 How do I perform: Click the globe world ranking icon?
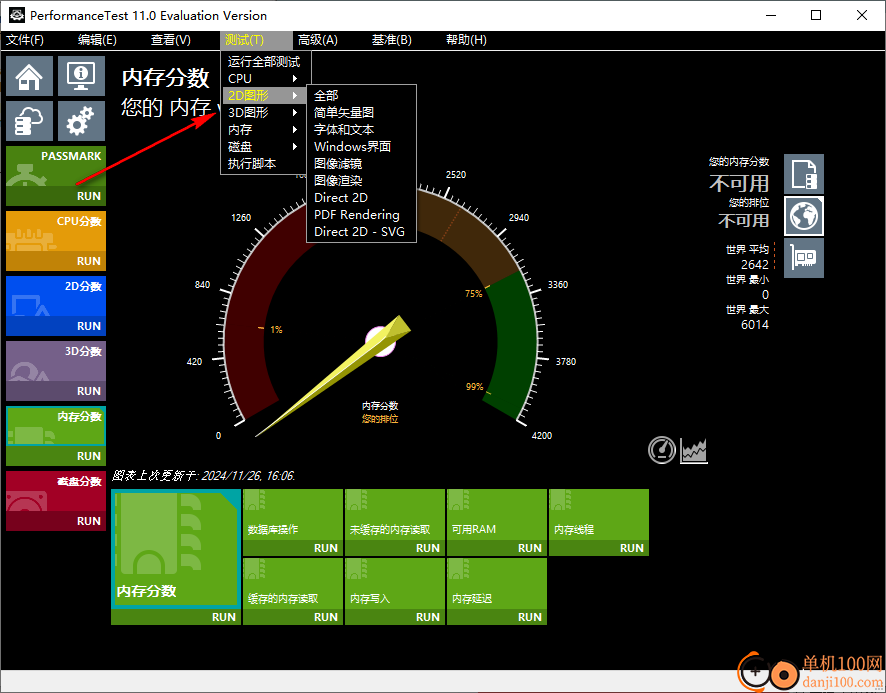pyautogui.click(x=804, y=216)
